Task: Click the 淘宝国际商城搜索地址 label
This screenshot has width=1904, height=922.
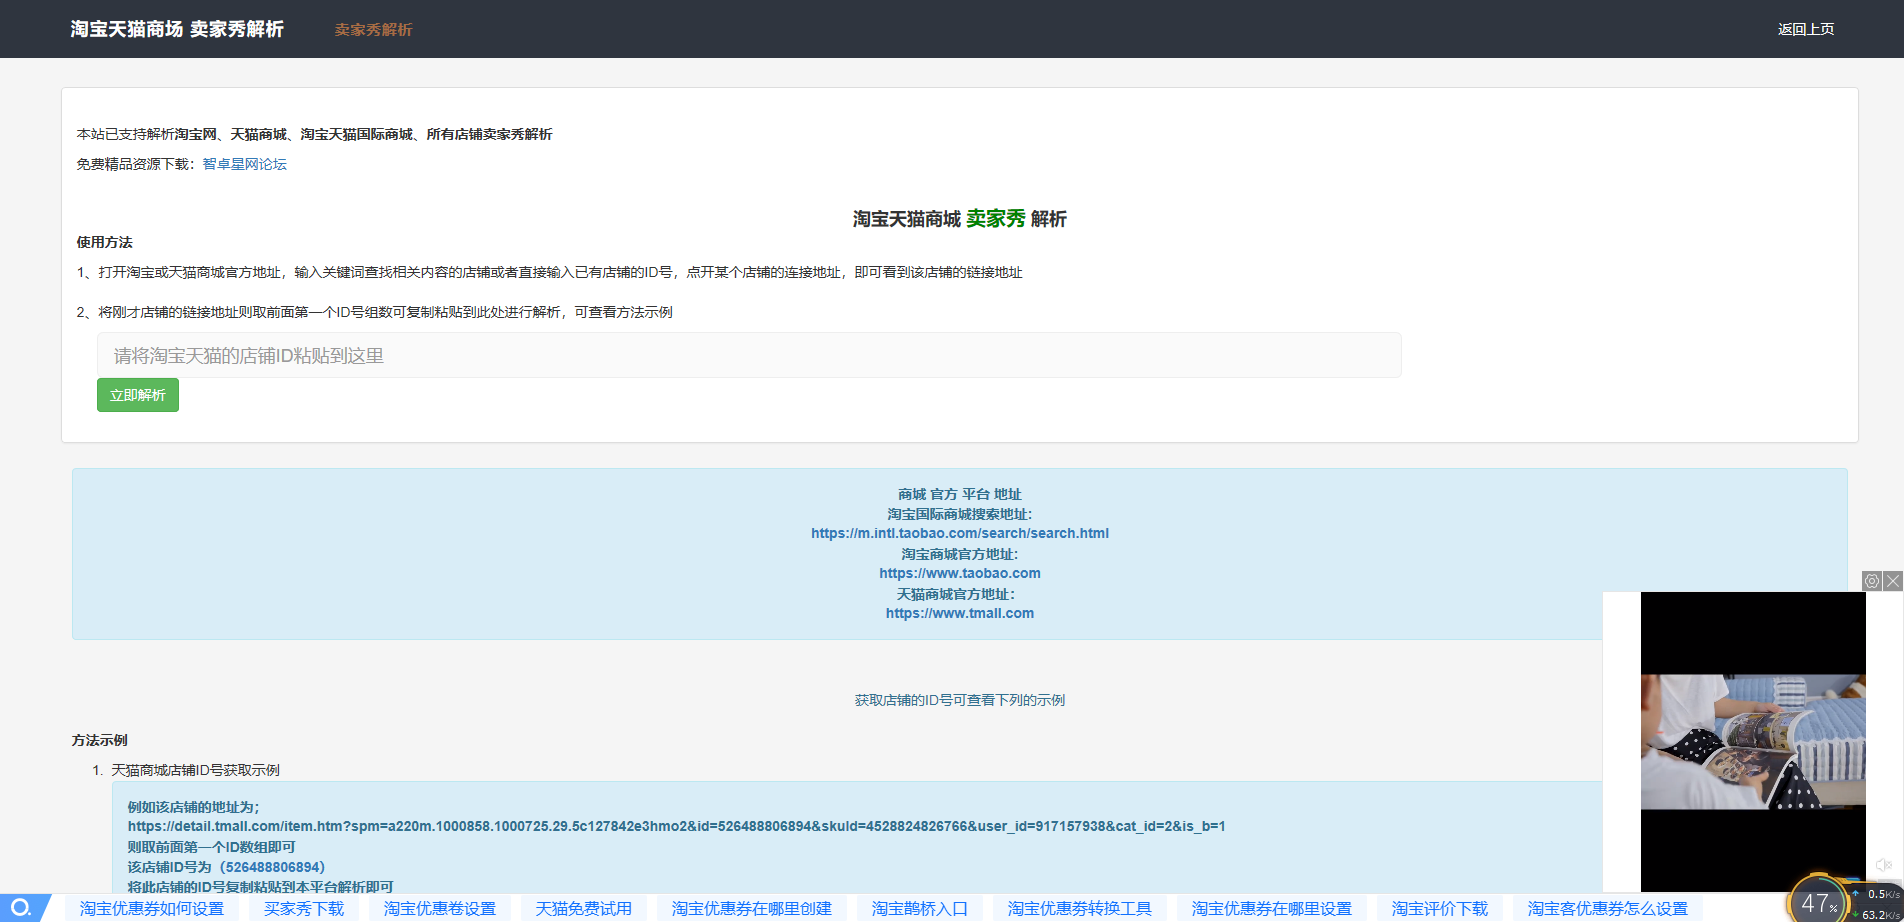Action: coord(960,514)
